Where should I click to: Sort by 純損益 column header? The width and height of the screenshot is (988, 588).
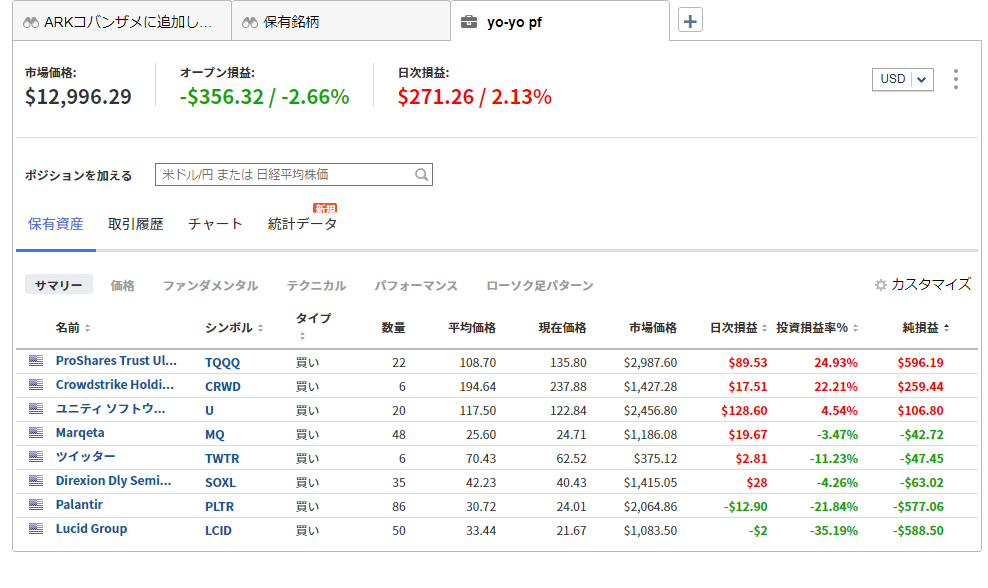pyautogui.click(x=926, y=328)
